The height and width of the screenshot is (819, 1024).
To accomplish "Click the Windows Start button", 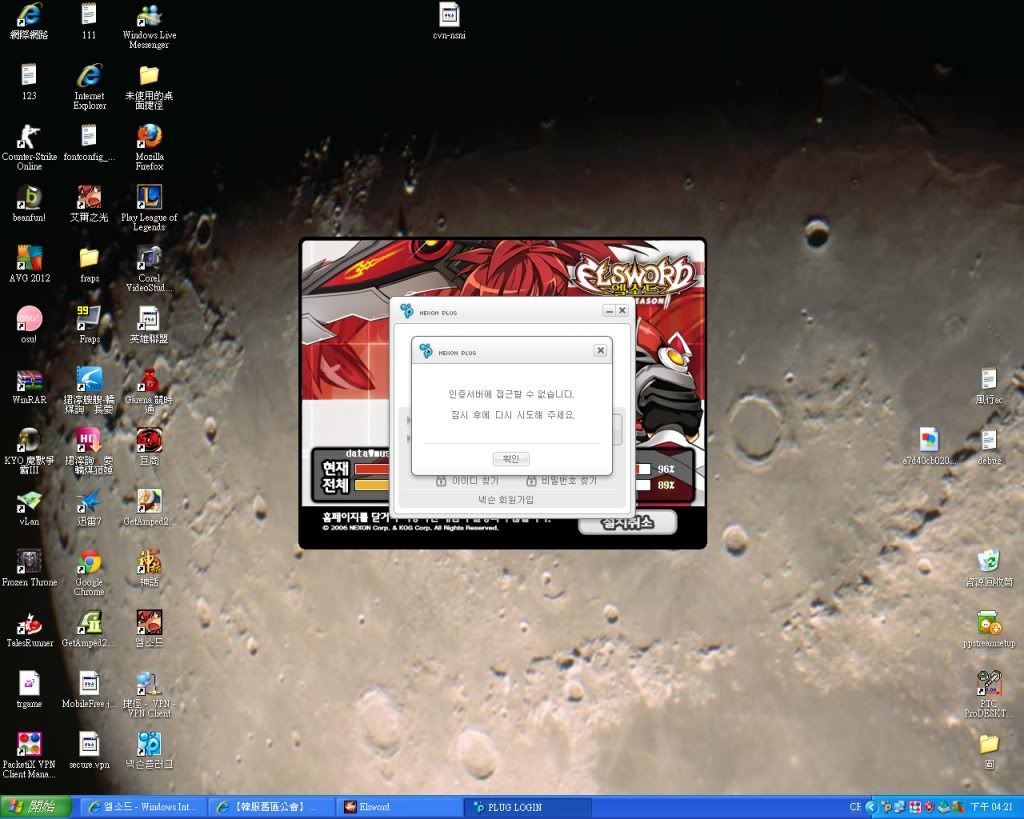I will click(x=36, y=807).
